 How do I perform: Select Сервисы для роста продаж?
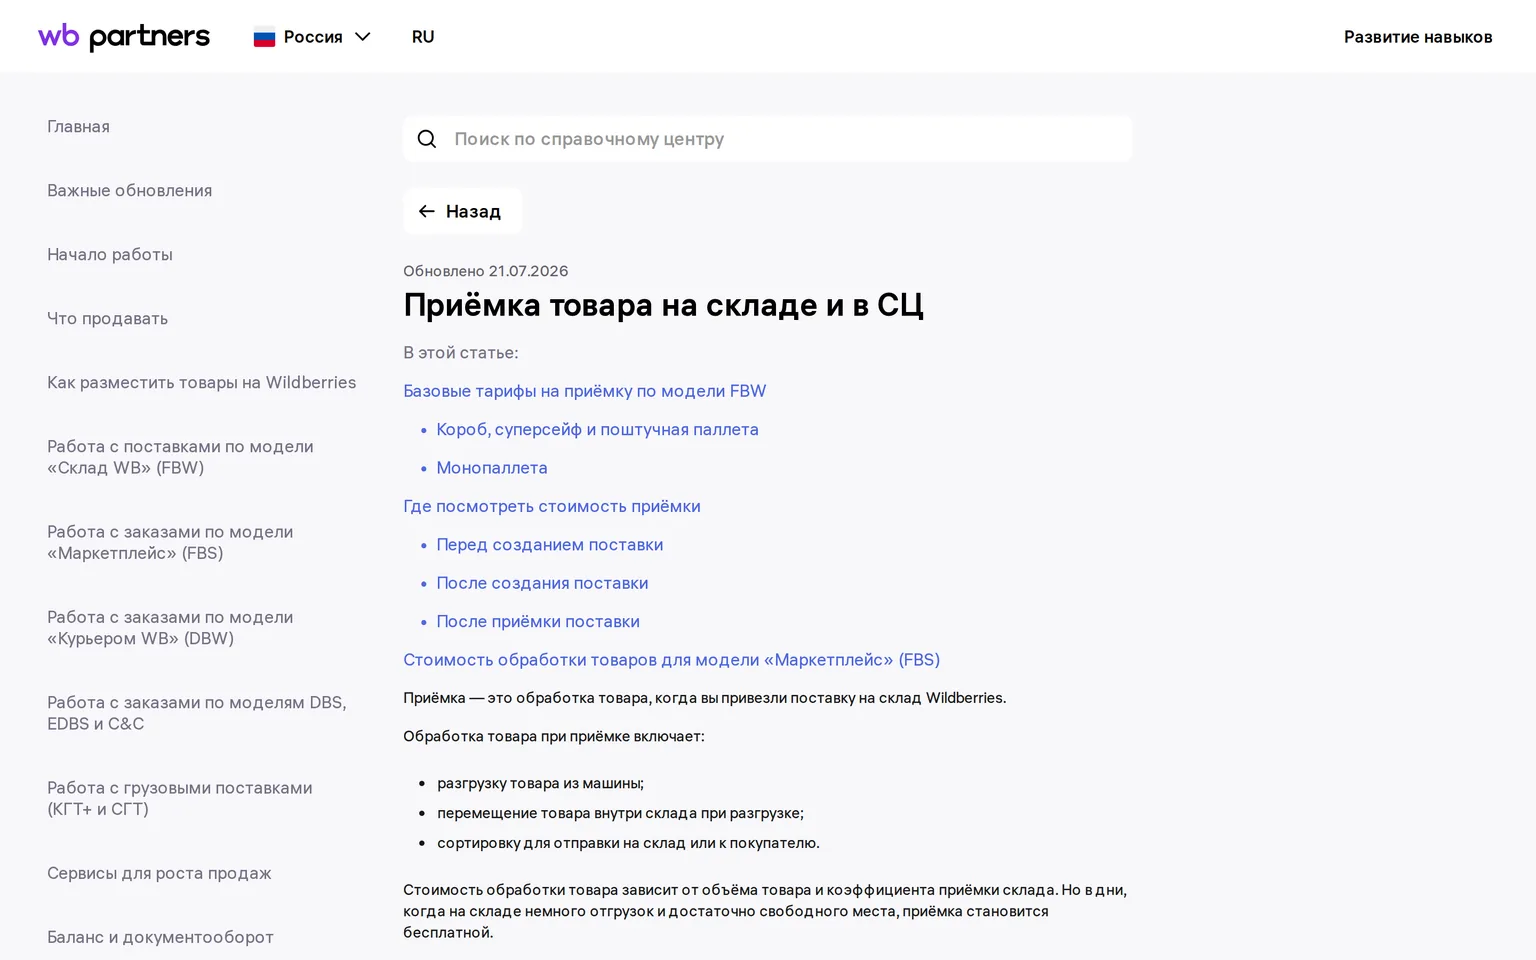click(159, 873)
